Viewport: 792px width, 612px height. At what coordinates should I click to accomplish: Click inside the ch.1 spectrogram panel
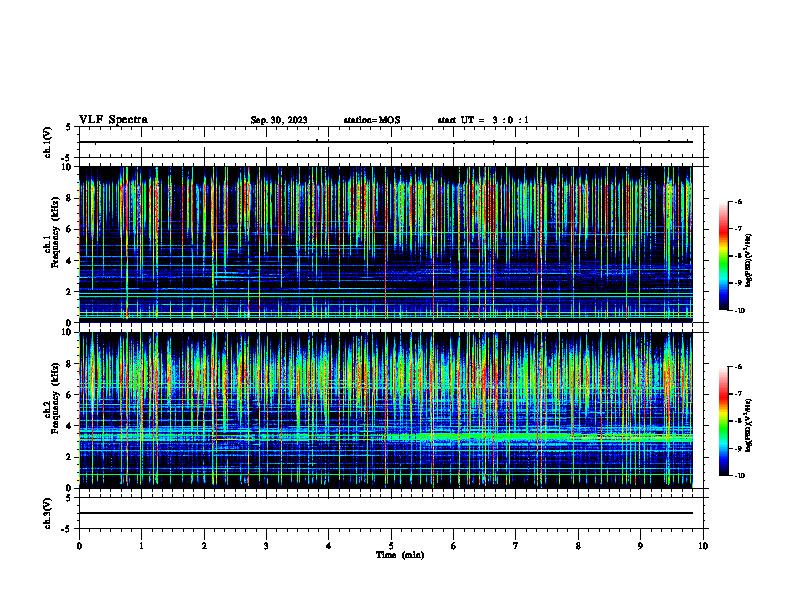click(386, 244)
